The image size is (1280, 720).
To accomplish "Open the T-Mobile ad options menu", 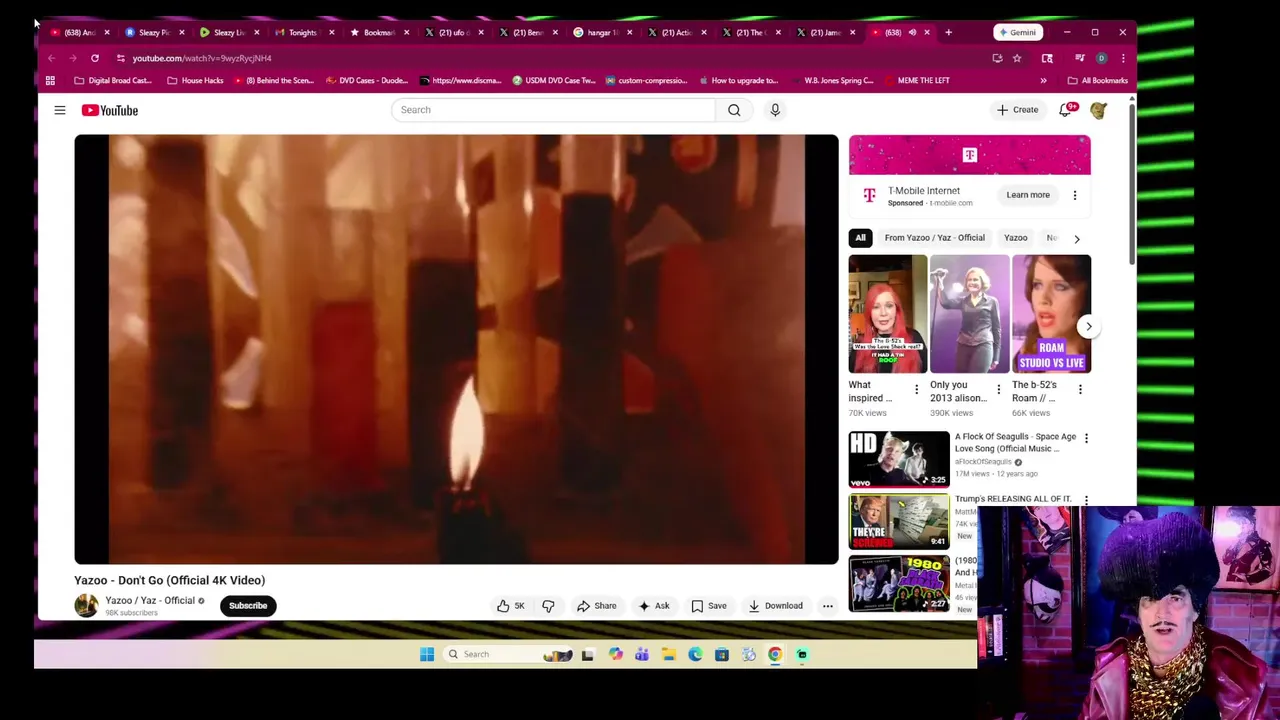I will [x=1075, y=195].
